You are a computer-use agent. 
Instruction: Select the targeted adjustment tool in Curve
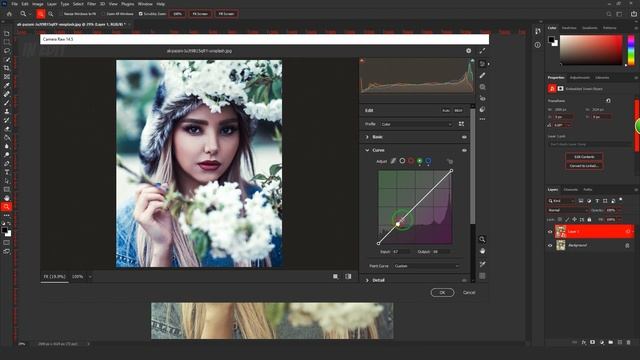point(449,161)
